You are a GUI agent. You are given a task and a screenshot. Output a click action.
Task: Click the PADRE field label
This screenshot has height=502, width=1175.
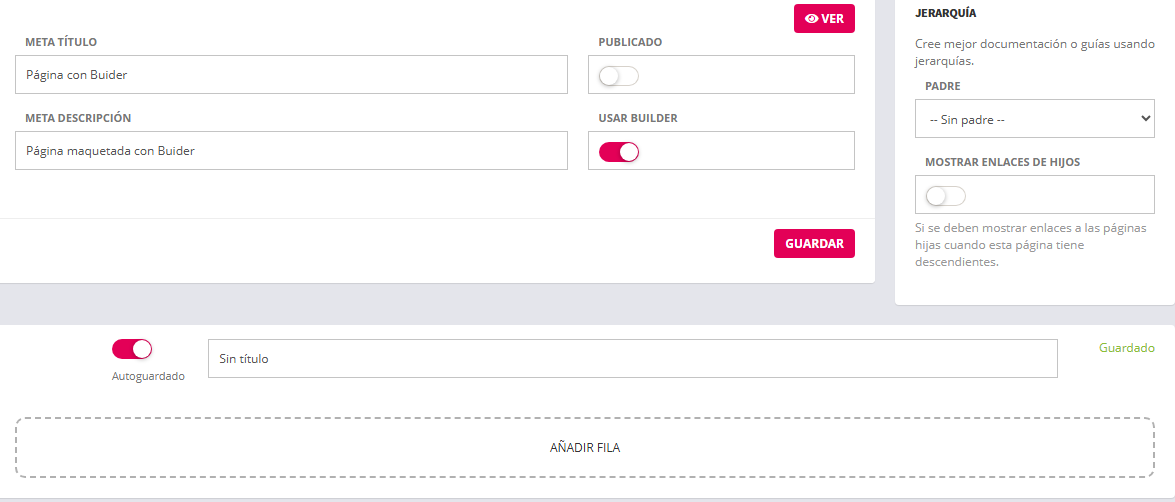click(942, 87)
